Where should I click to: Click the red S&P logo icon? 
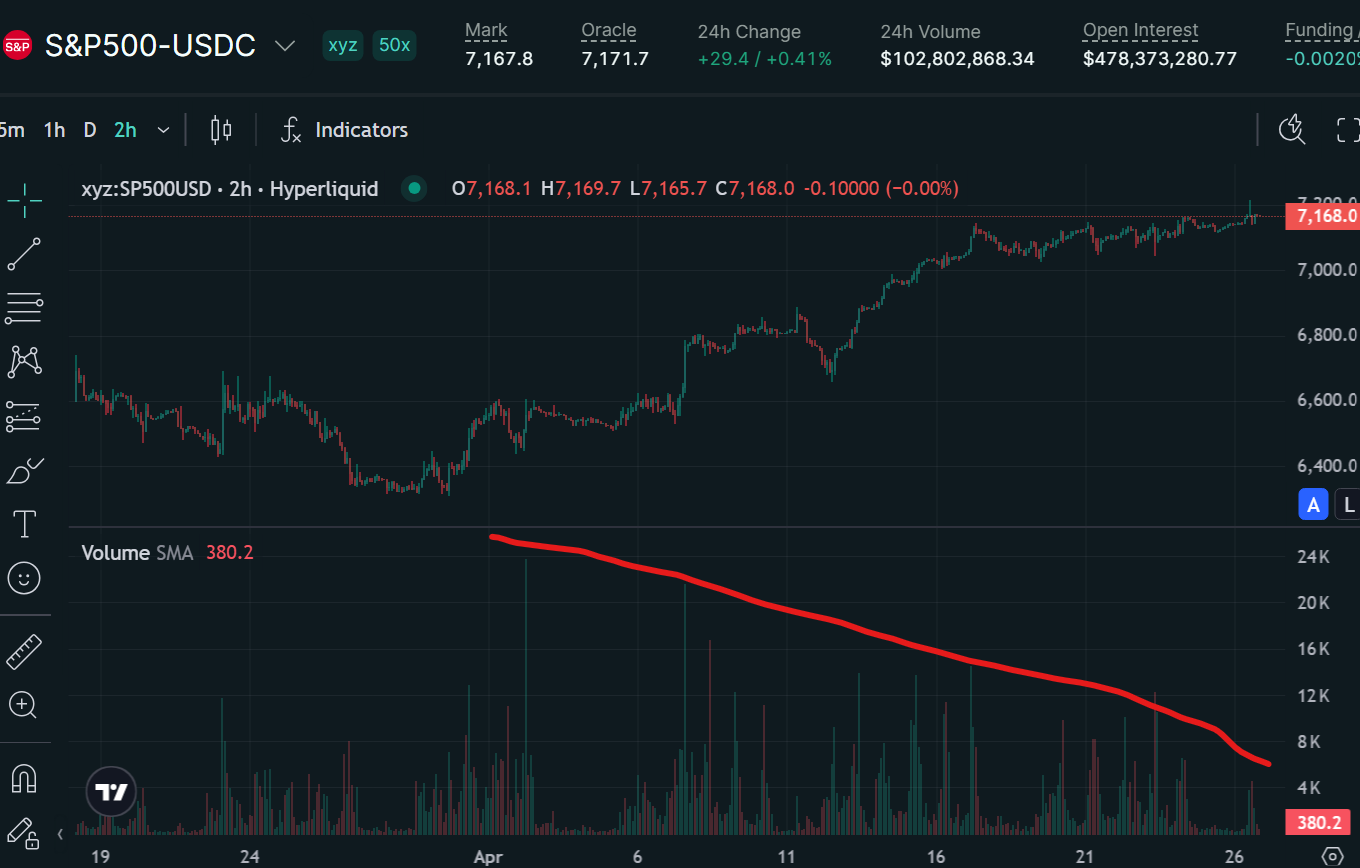[x=17, y=46]
